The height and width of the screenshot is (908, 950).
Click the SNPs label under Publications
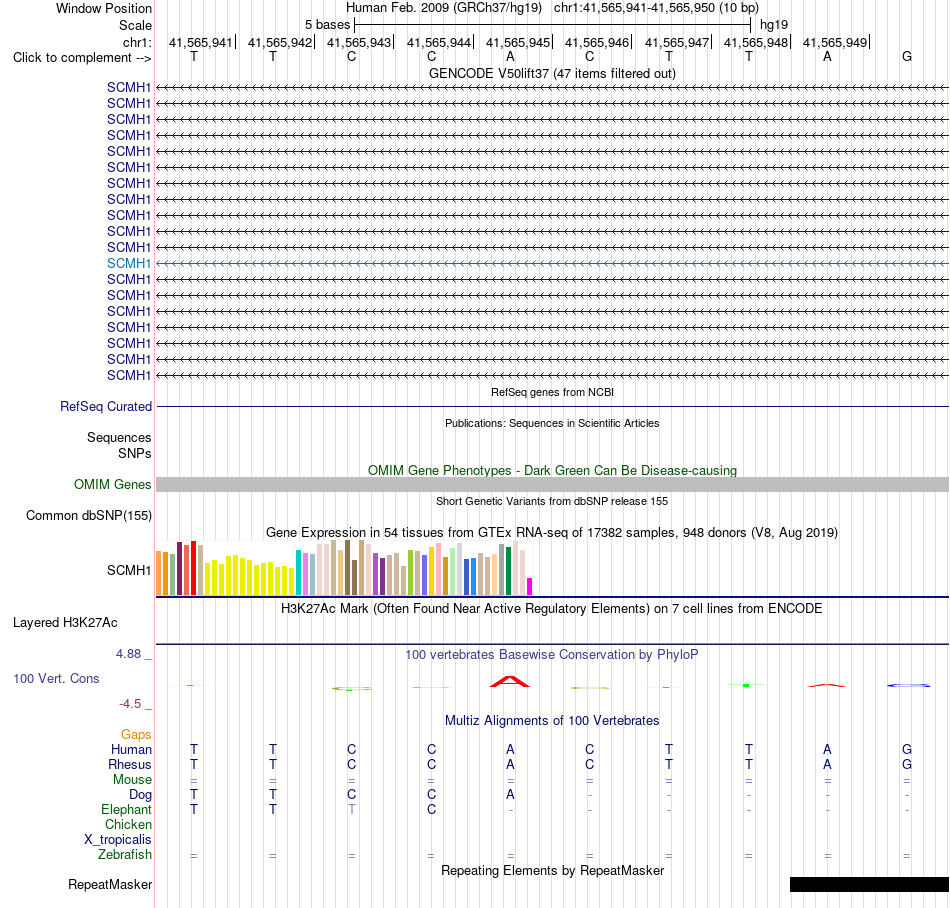coord(135,453)
